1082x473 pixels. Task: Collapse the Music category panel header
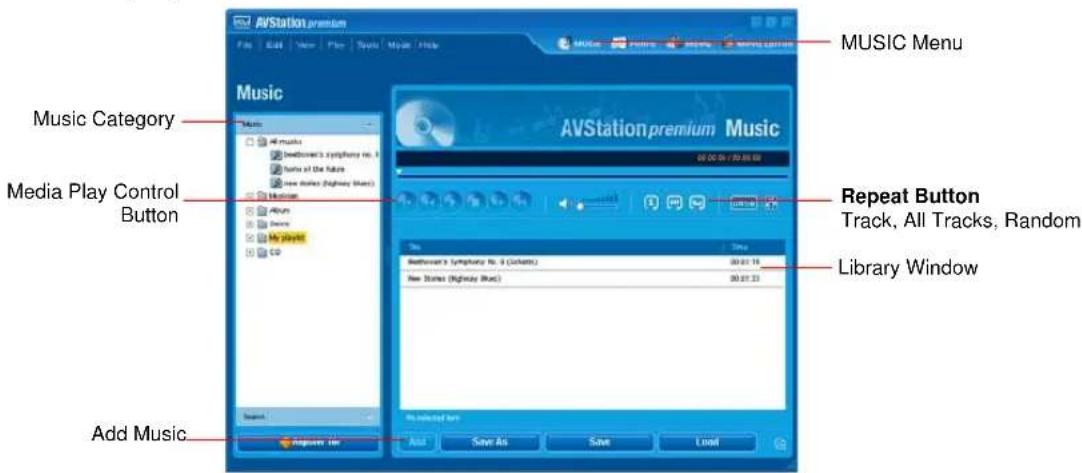tap(307, 124)
